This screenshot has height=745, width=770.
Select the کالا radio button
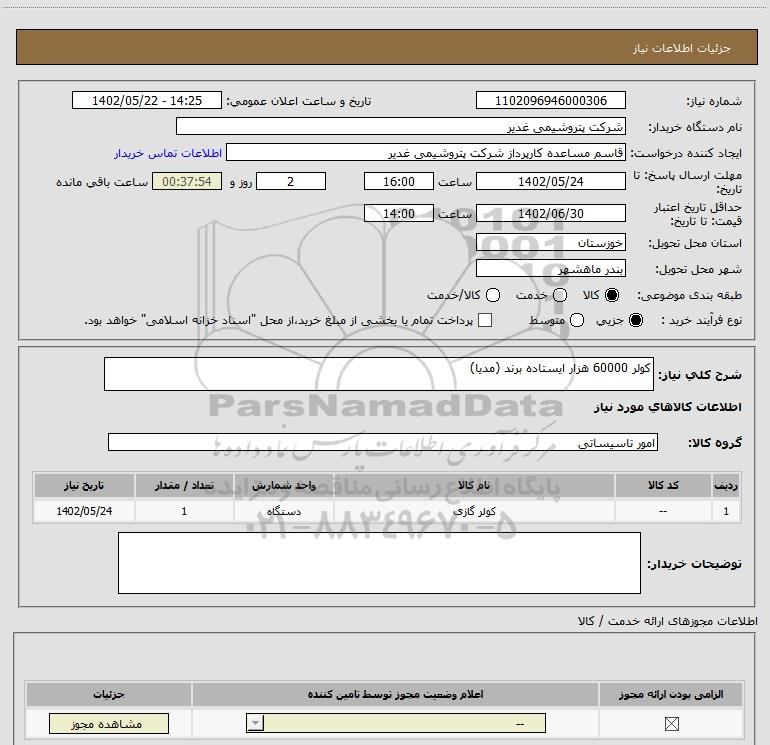coord(612,295)
